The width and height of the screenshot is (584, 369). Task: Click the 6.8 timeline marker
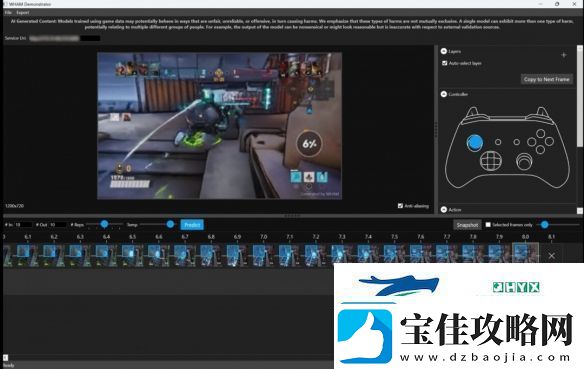pos(211,236)
